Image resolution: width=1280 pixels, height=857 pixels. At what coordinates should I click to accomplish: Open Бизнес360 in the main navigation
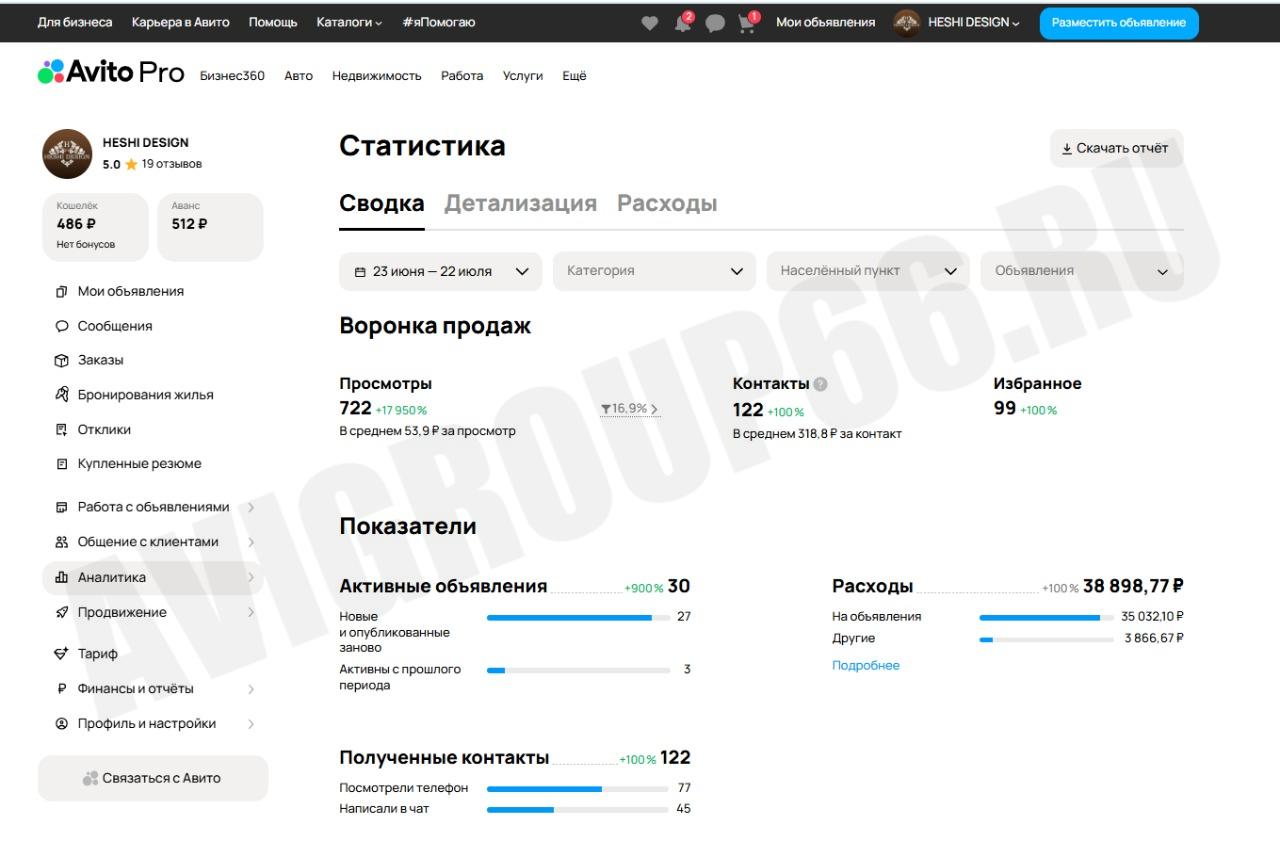(x=232, y=76)
